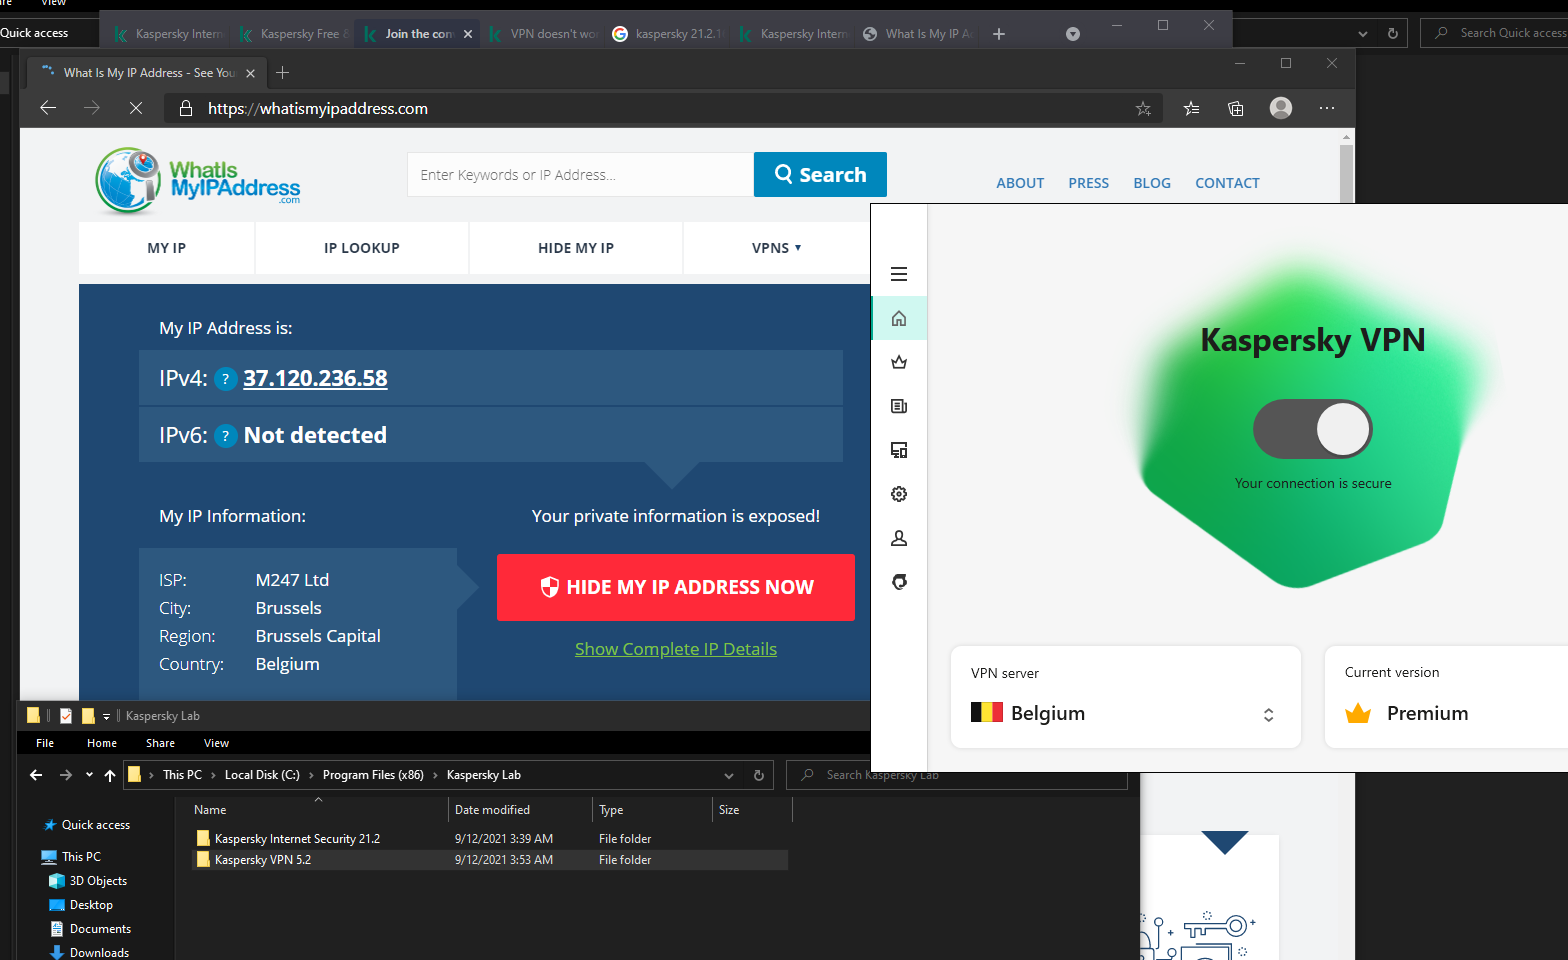The image size is (1568, 960).
Task: Switch to the kaspersky 21.2 Google tab
Action: click(x=667, y=34)
